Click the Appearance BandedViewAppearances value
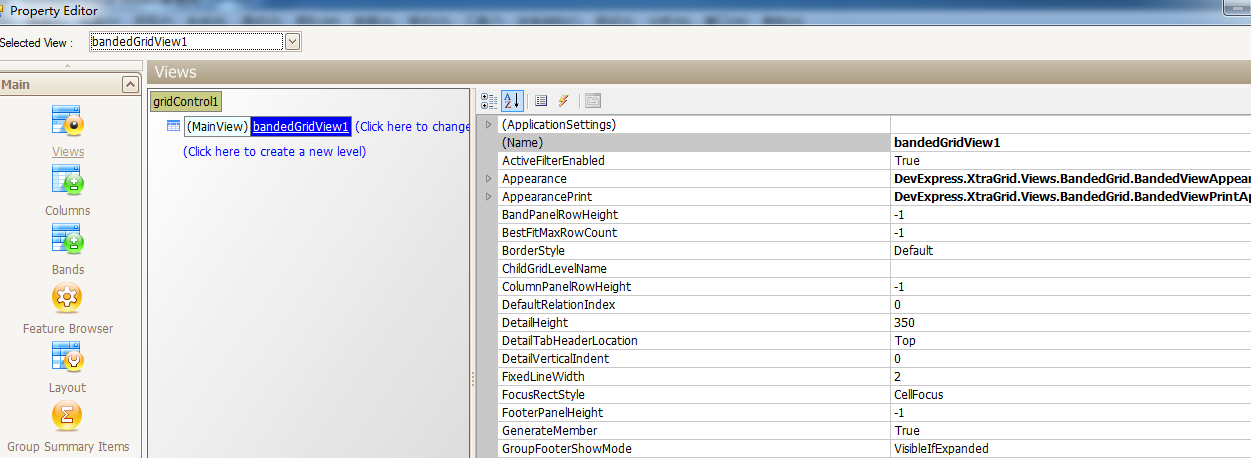The image size is (1251, 458). (x=1070, y=179)
